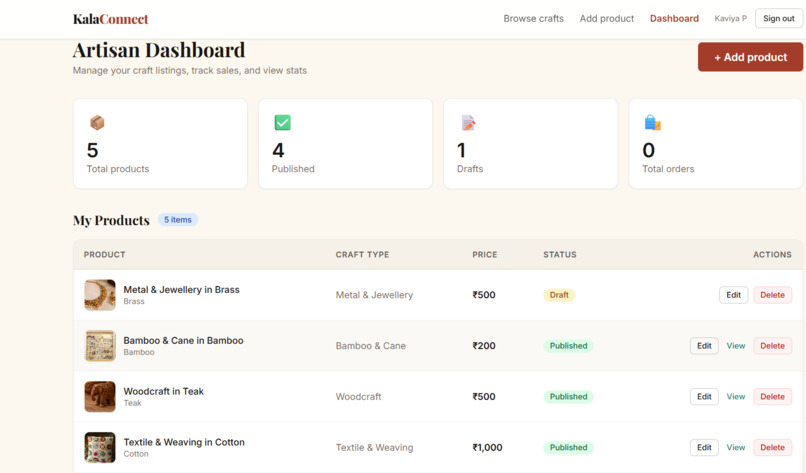Screen dimensions: 806x473
Task: Sign out of the account
Action: 779,19
